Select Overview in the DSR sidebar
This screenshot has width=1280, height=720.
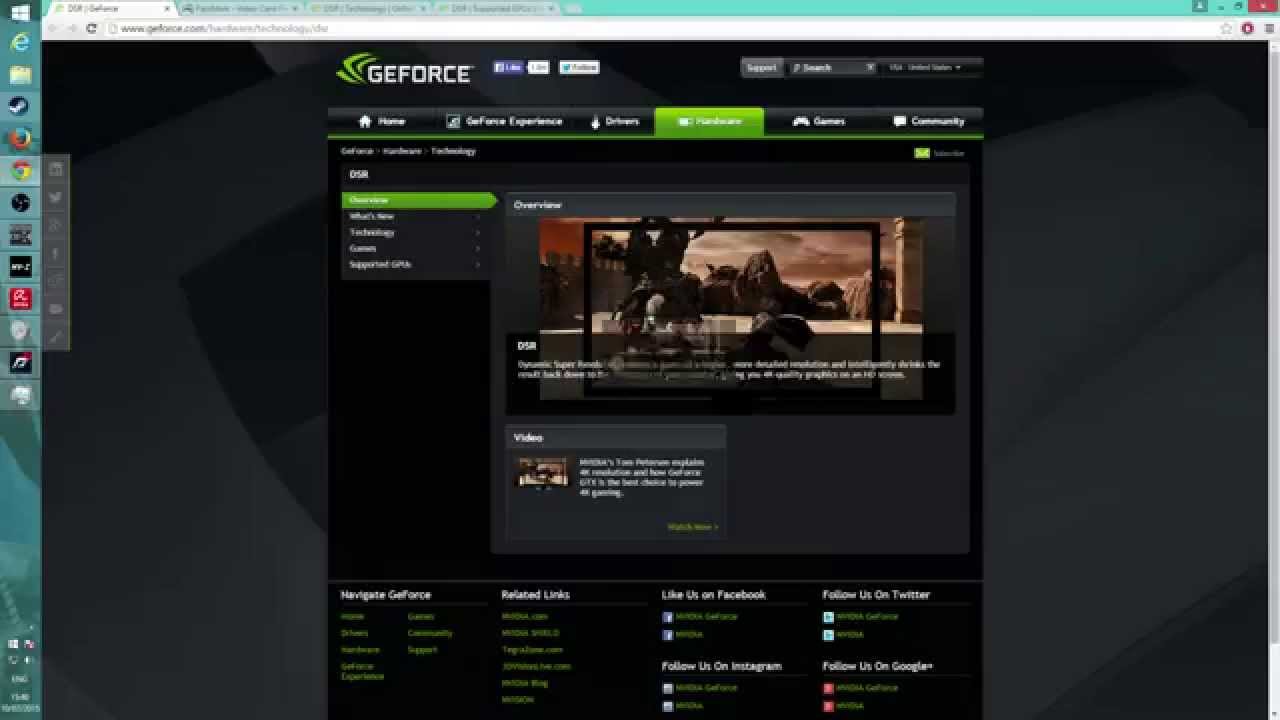tap(419, 200)
